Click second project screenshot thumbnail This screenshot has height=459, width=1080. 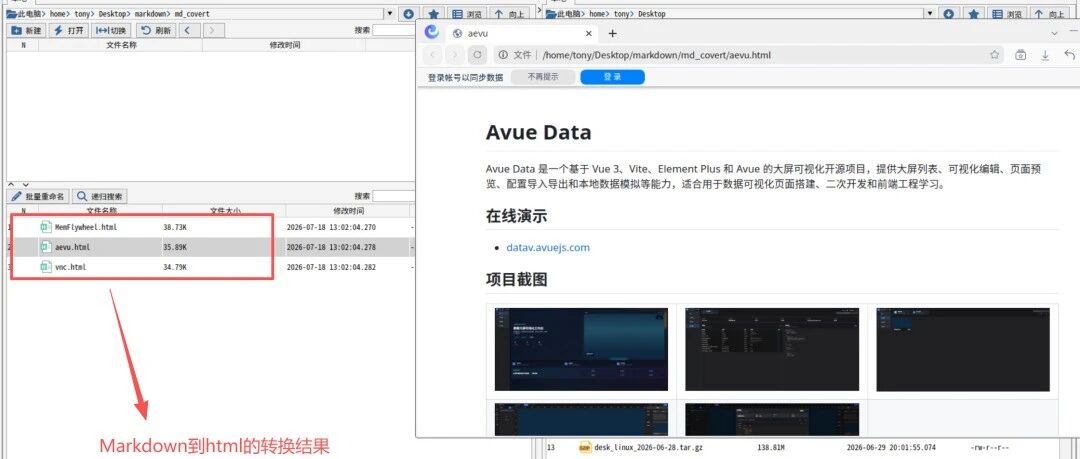point(772,349)
